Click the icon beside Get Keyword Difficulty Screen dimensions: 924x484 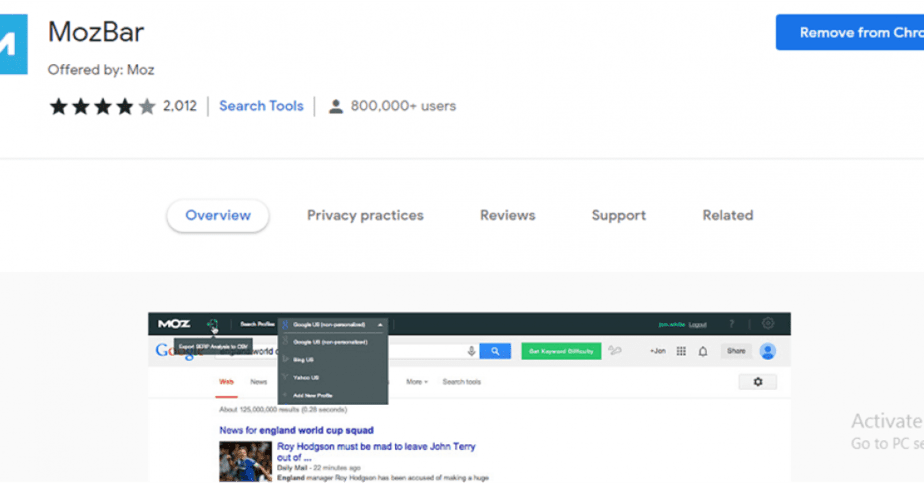(x=615, y=351)
